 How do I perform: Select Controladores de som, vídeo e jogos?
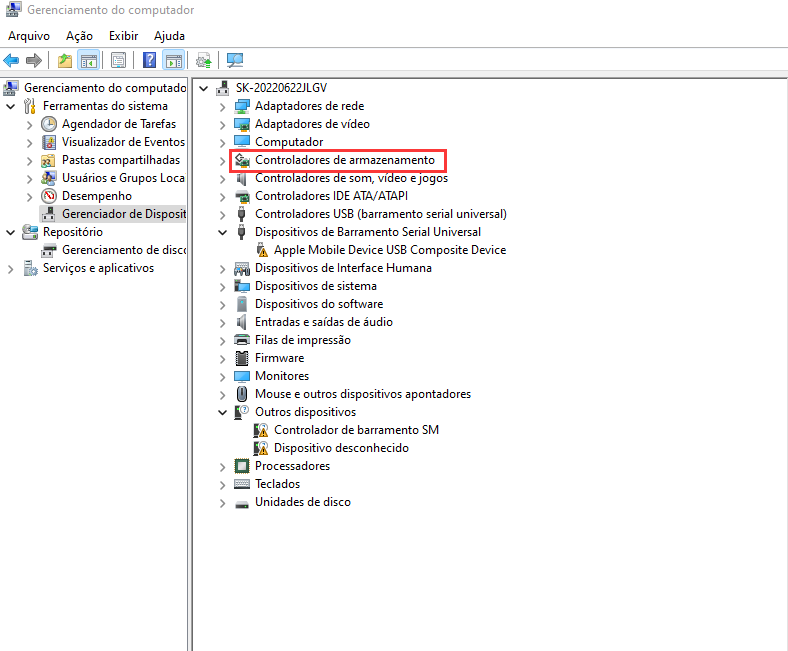[x=351, y=178]
